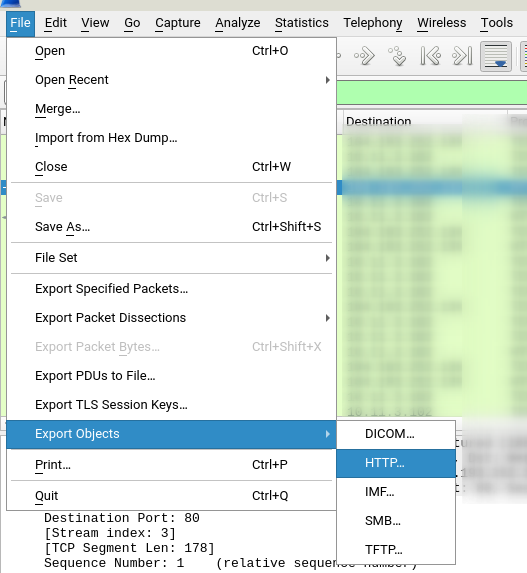Select Quit from the File menu

(171, 496)
